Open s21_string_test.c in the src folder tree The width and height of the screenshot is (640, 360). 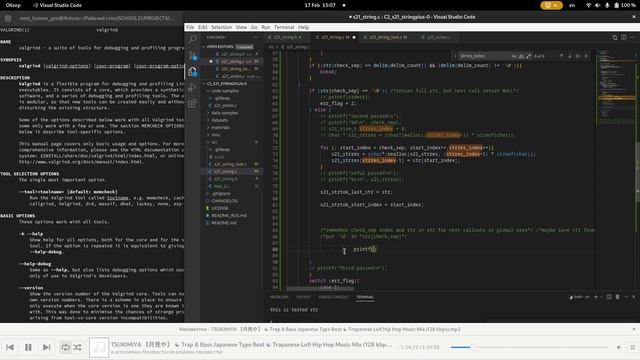(231, 164)
